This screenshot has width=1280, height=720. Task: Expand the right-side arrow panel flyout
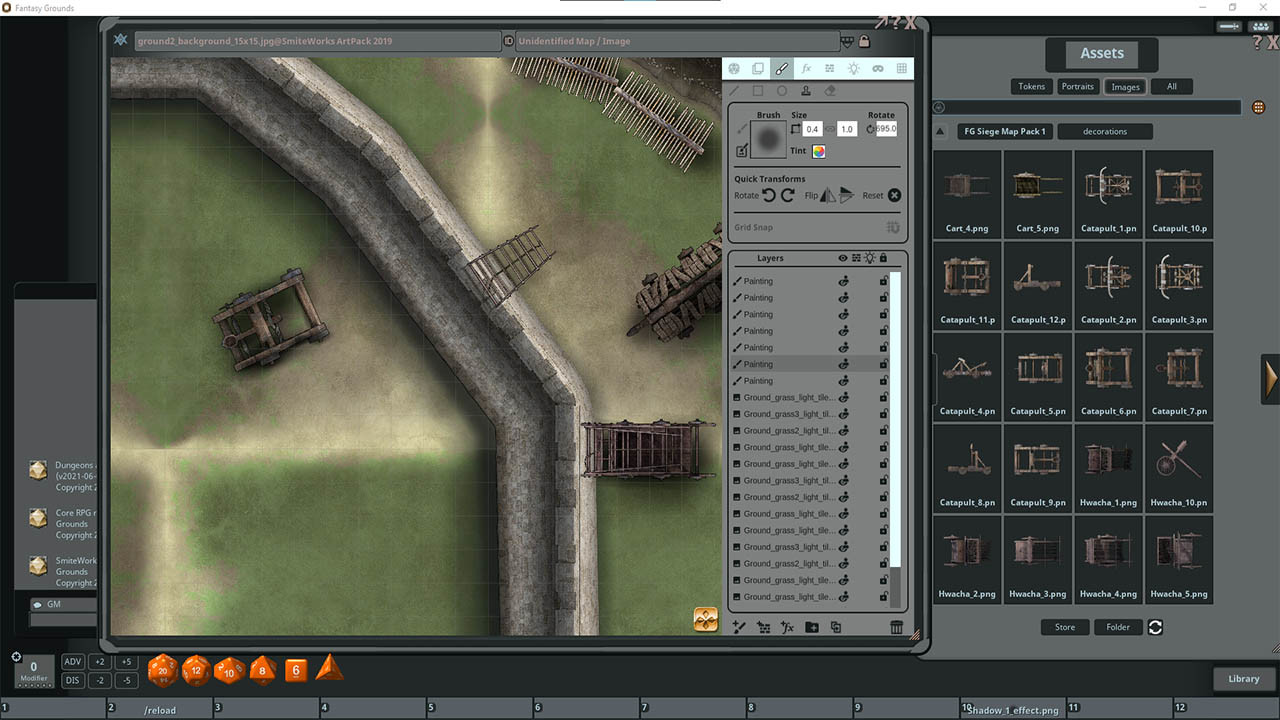(x=1269, y=380)
